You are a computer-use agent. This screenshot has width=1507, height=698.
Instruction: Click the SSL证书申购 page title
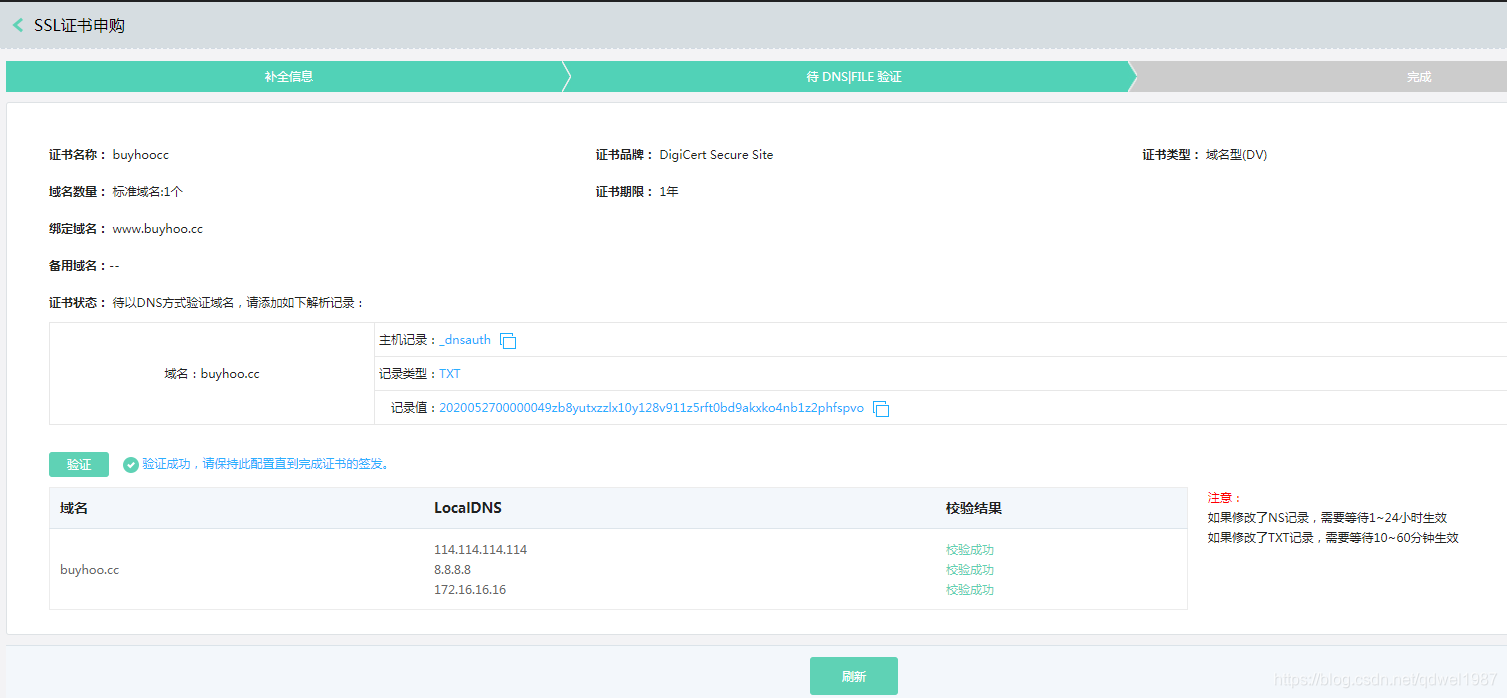(80, 26)
